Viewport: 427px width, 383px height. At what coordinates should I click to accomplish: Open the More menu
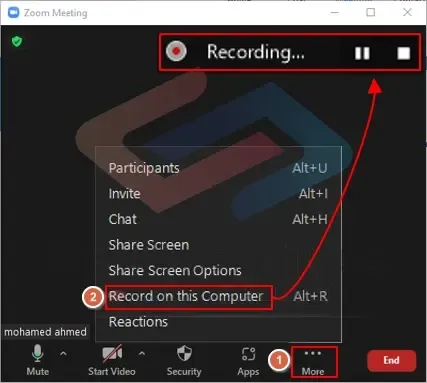313,362
